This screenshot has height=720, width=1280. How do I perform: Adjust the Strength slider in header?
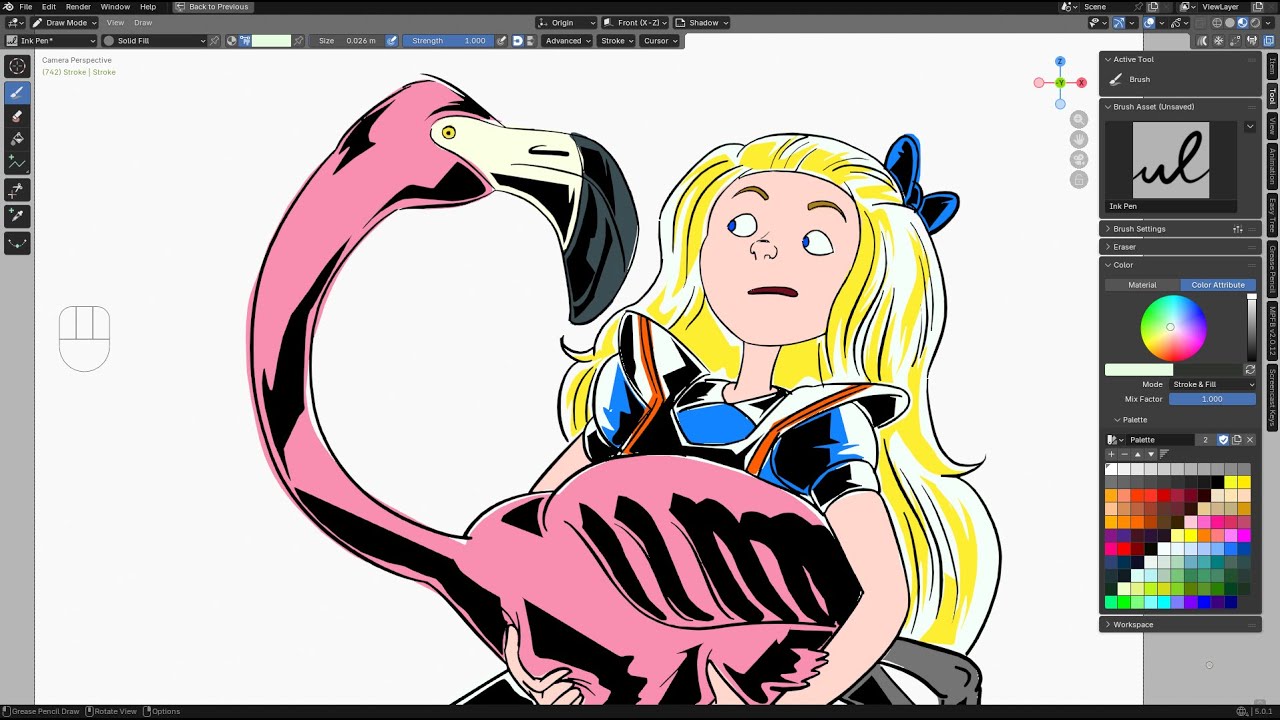[x=448, y=41]
